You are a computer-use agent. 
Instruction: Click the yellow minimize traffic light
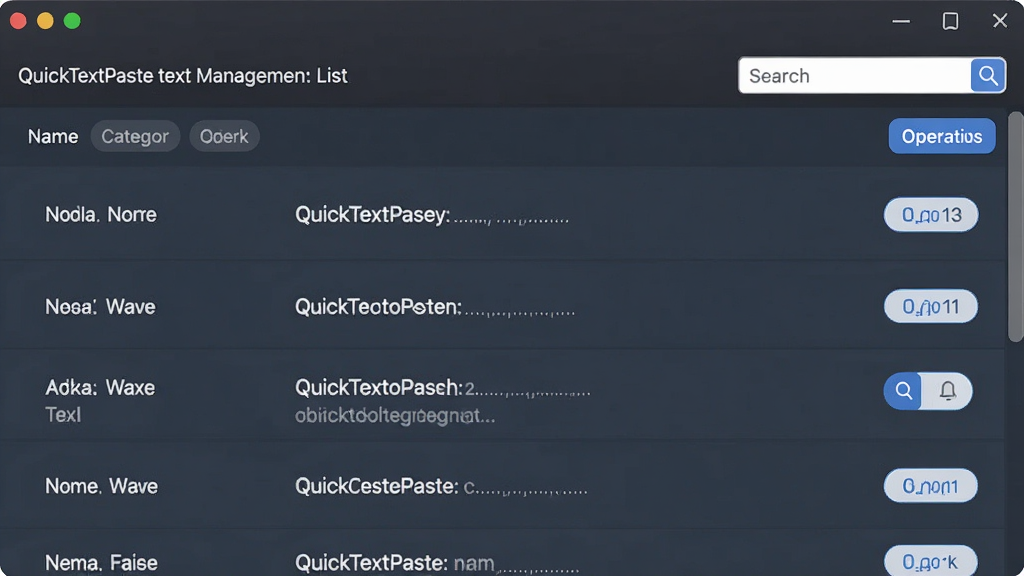pos(45,21)
